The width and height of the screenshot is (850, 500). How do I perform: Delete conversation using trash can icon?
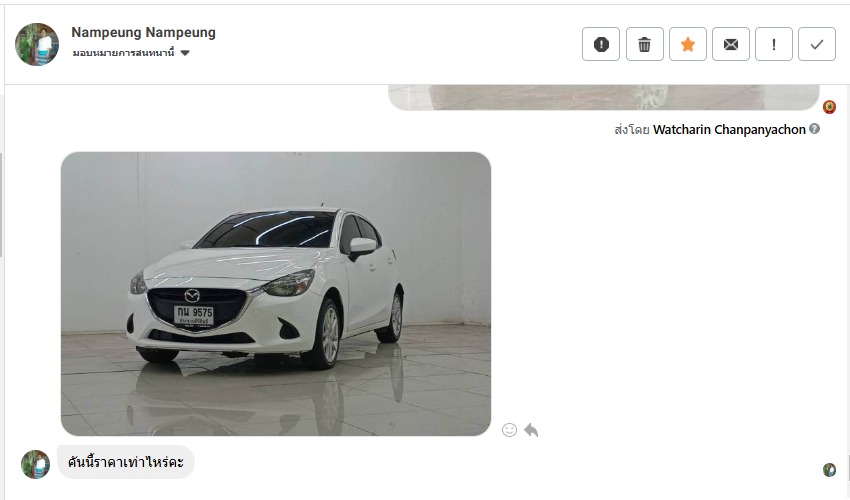click(x=645, y=44)
